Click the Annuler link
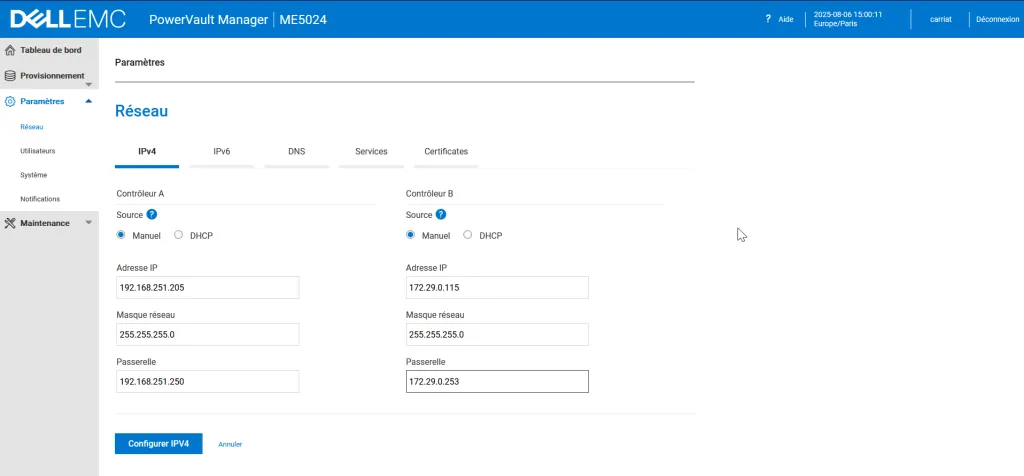Image resolution: width=1024 pixels, height=476 pixels. pyautogui.click(x=230, y=444)
